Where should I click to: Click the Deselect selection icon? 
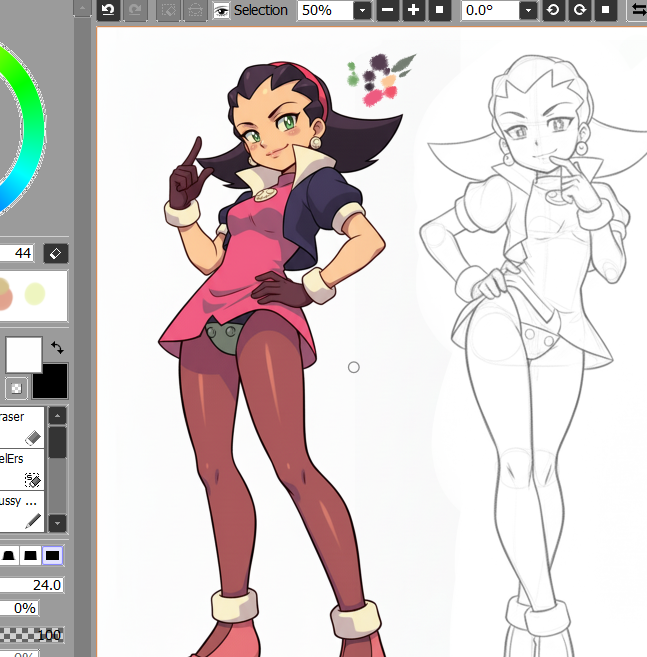point(168,10)
